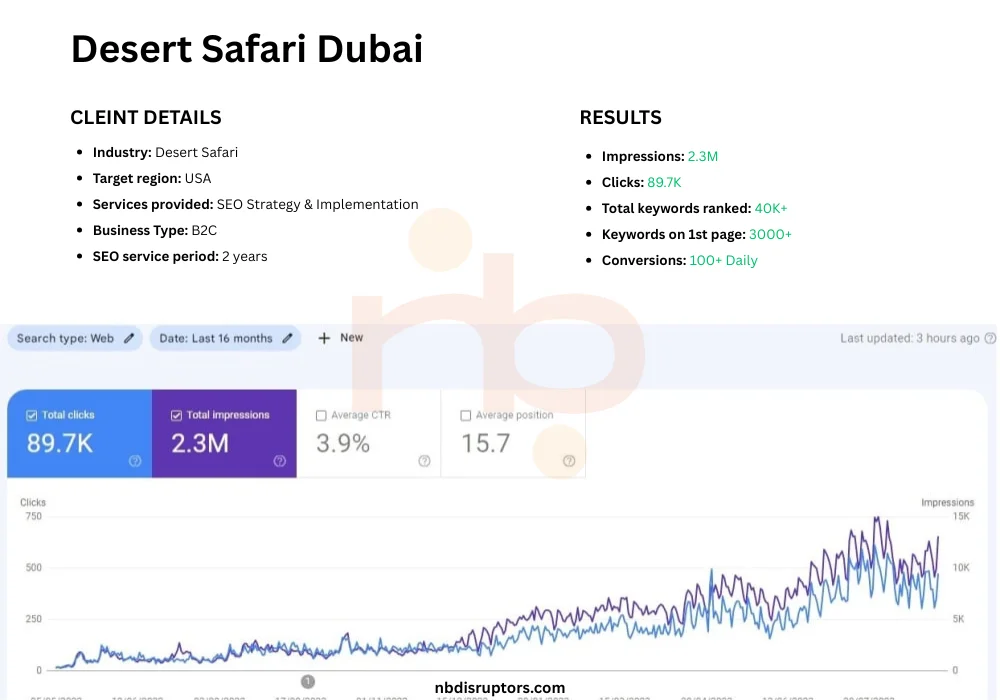The height and width of the screenshot is (700, 1000).
Task: Select the 2.3M total impressions value
Action: point(200,443)
